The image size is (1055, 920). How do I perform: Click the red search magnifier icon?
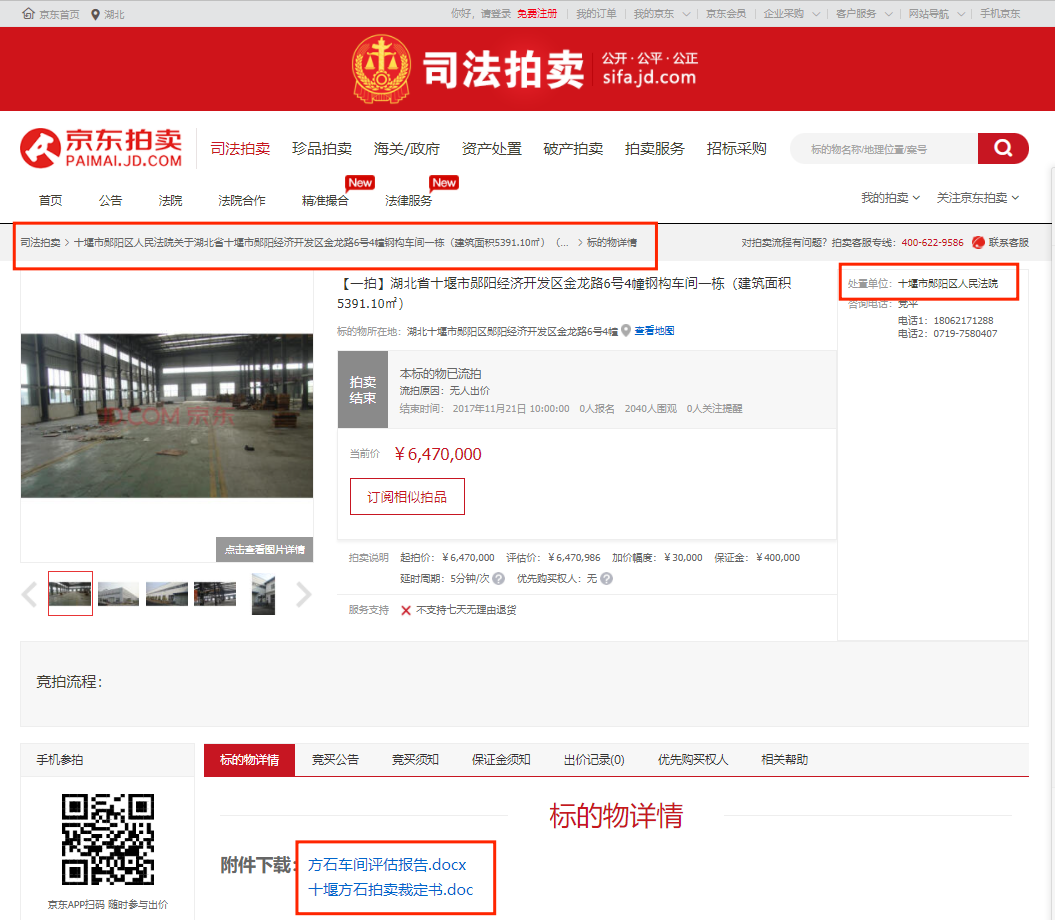tap(1003, 147)
